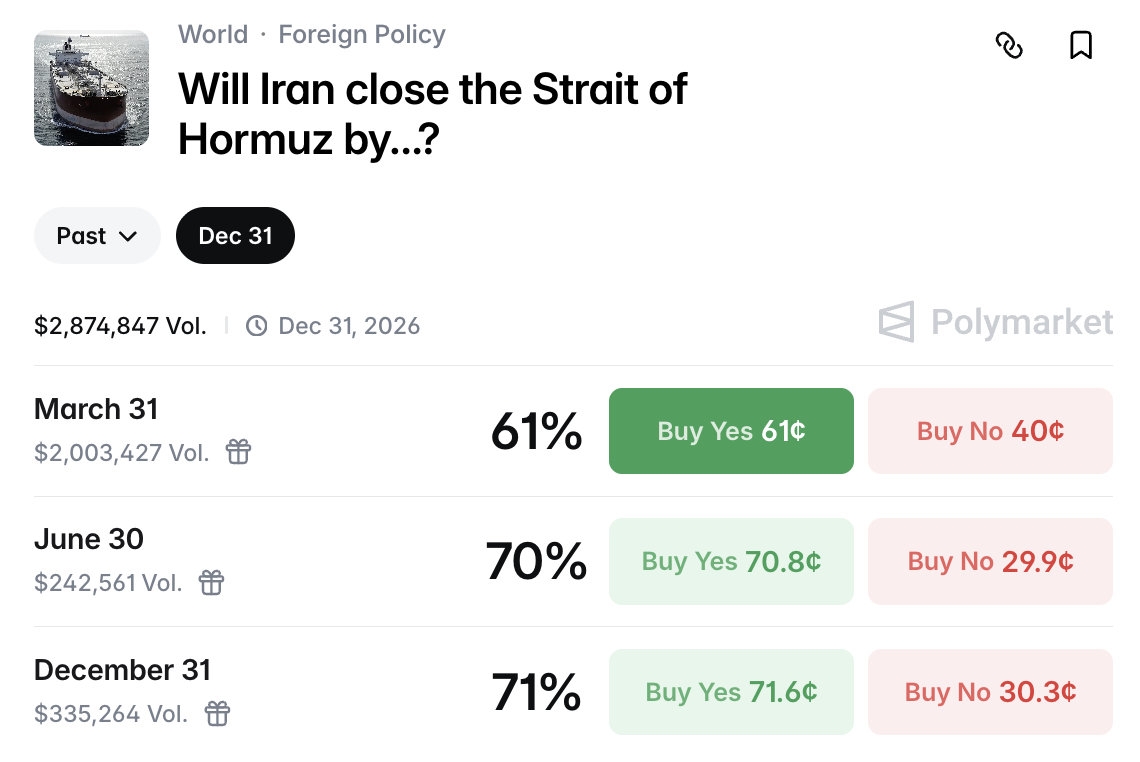Click the copy link icon
1140x762 pixels.
click(x=1009, y=45)
